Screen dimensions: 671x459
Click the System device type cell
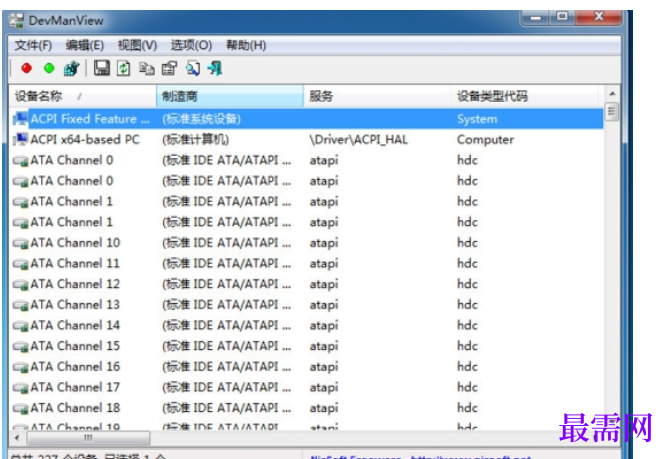tap(477, 119)
